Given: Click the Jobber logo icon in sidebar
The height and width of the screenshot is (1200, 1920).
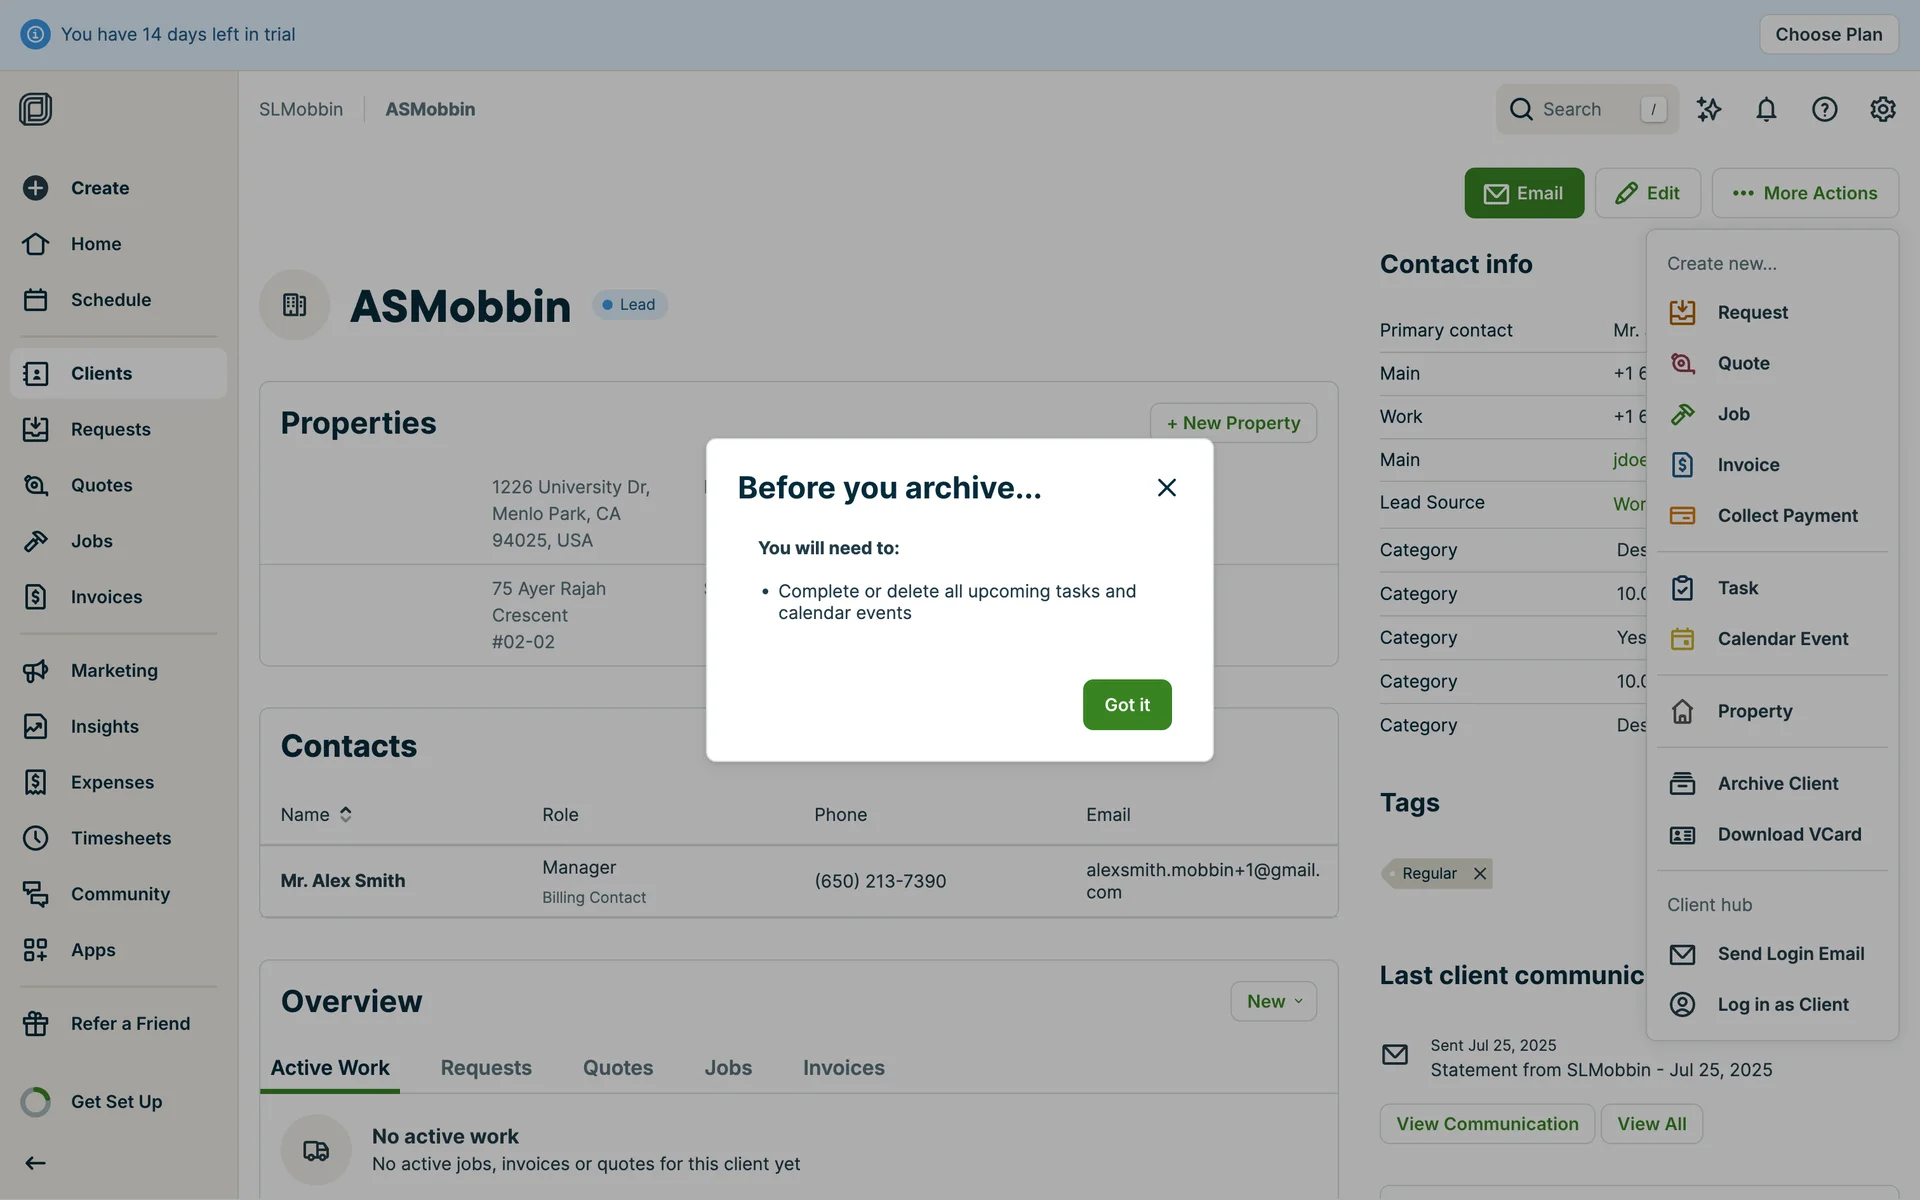Looking at the screenshot, I should (x=35, y=109).
